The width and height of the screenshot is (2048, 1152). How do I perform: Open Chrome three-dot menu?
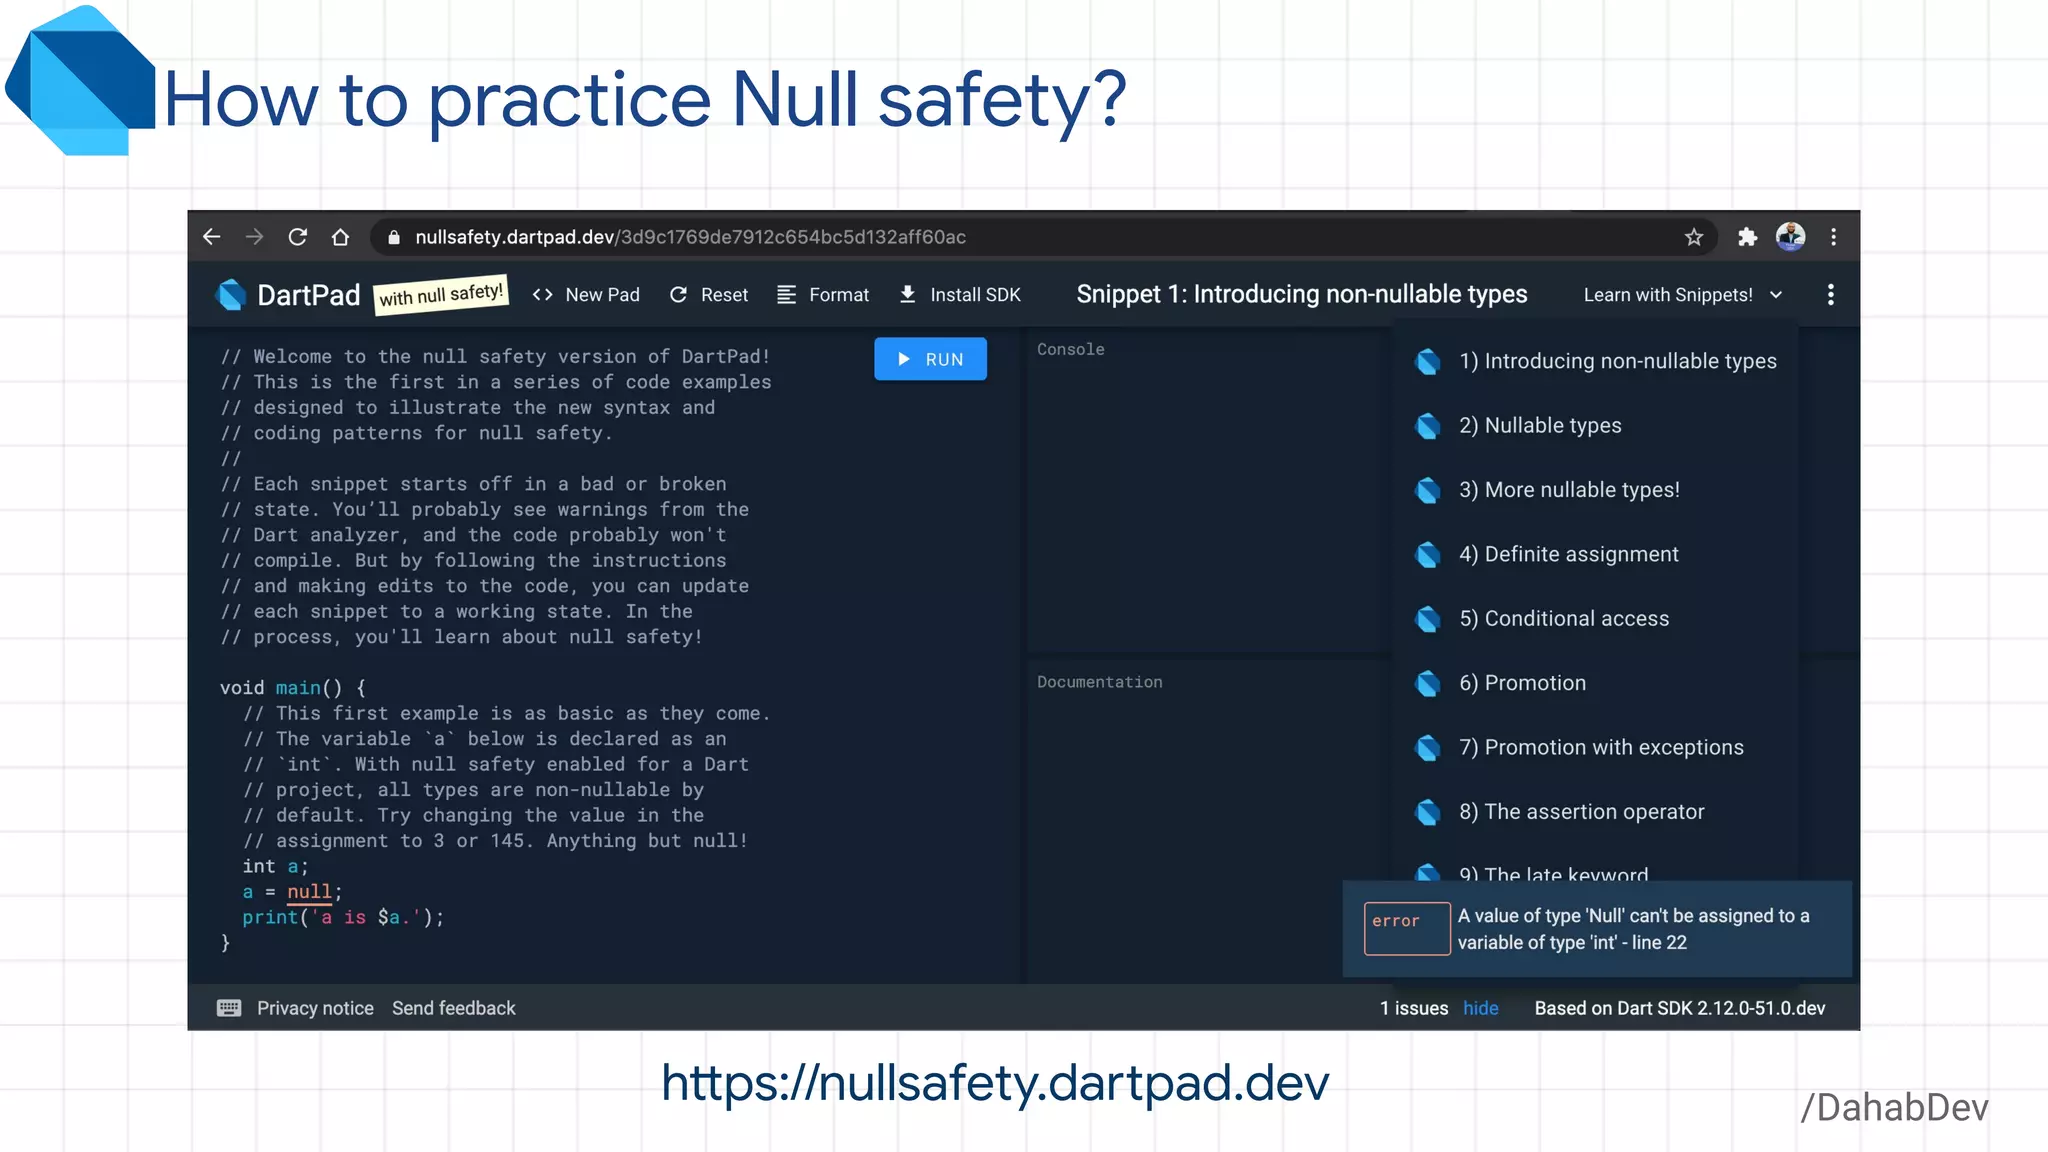coord(1833,237)
